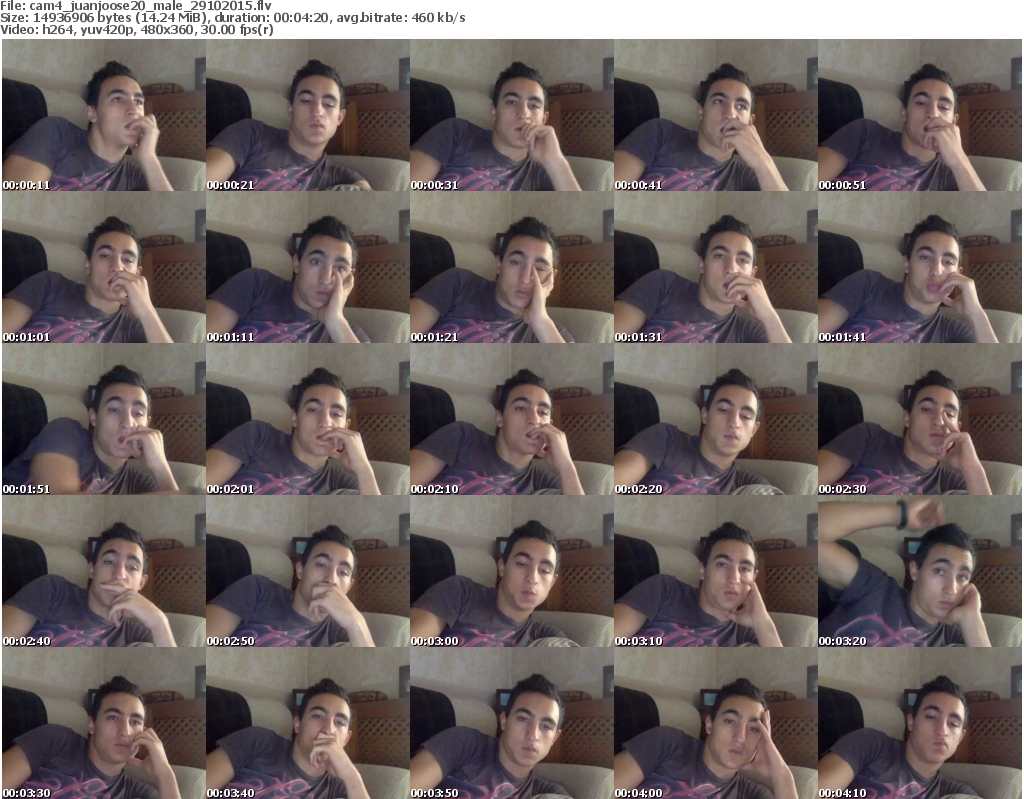Open the frame at 00:01:41
1024x799 pixels.
pyautogui.click(x=920, y=267)
